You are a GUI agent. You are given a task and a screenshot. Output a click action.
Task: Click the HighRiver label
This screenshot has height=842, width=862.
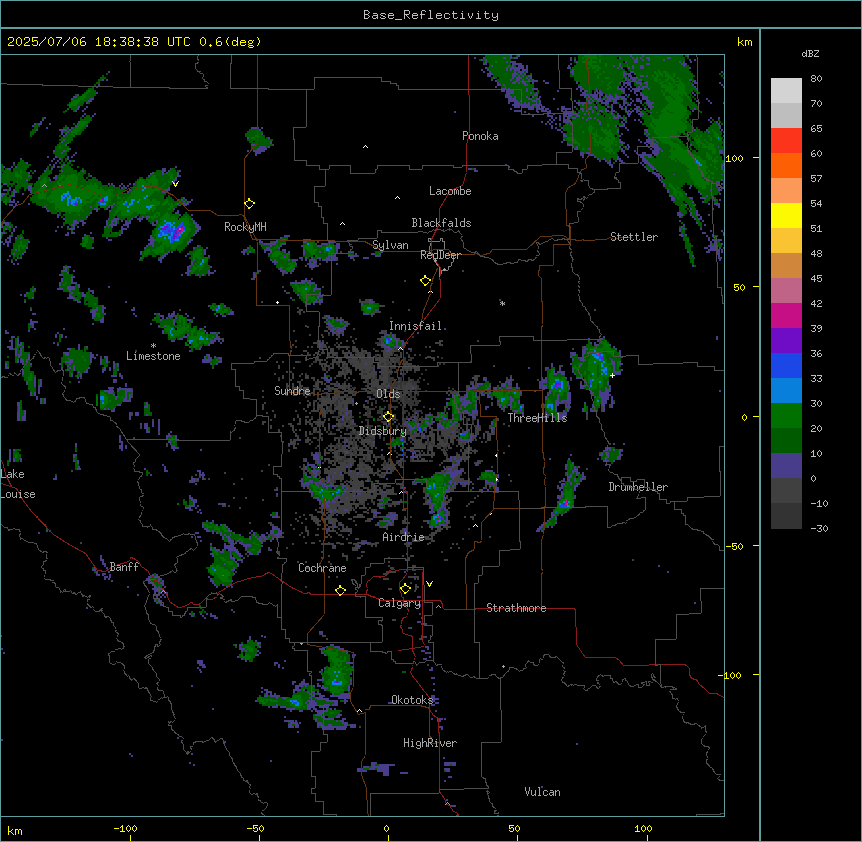coord(430,743)
